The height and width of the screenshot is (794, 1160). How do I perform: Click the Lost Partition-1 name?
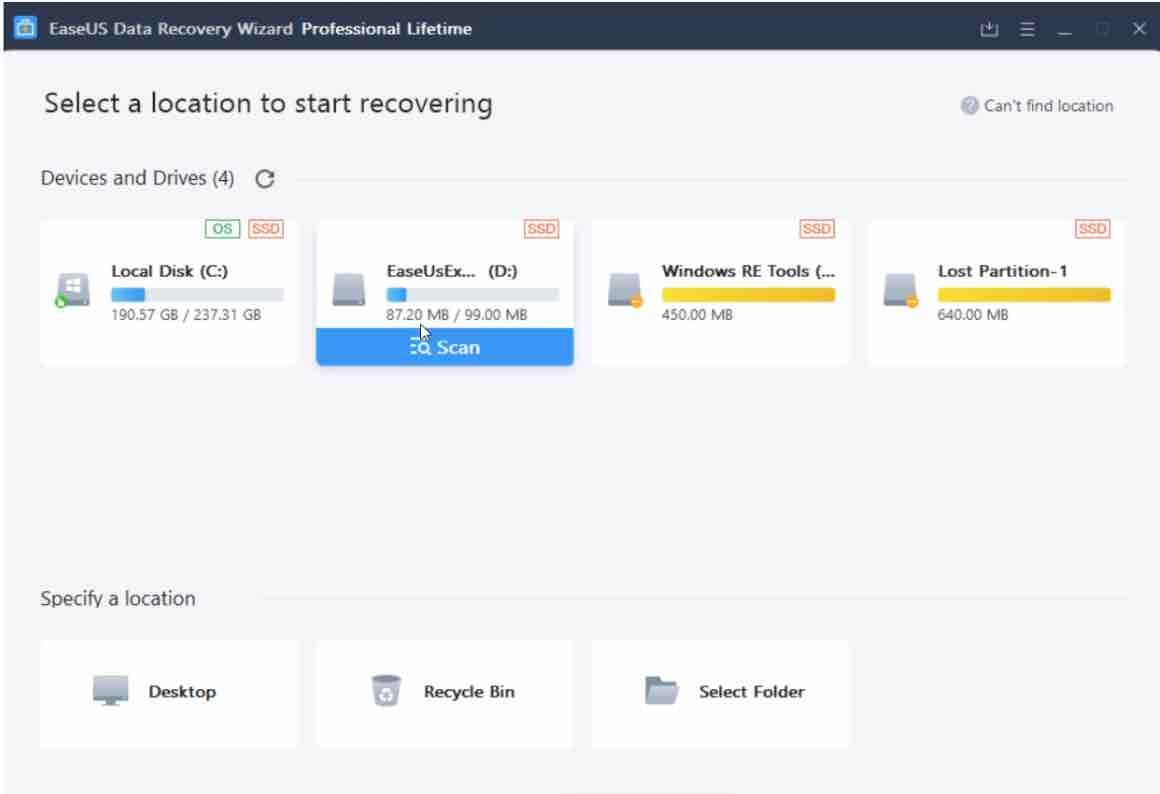click(1002, 271)
